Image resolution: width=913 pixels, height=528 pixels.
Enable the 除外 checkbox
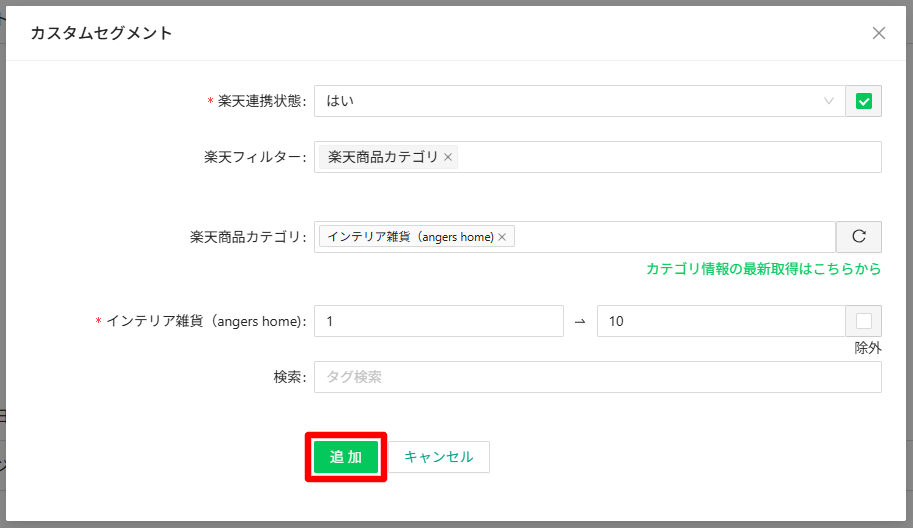click(x=864, y=321)
